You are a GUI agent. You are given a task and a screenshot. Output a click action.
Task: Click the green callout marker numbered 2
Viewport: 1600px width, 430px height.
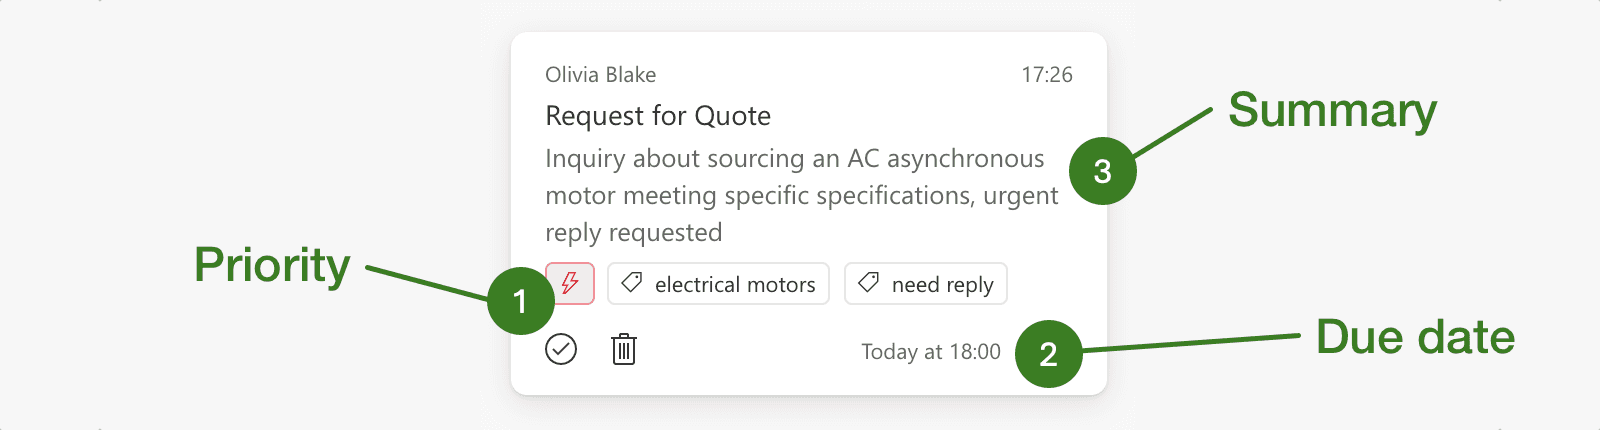pyautogui.click(x=1048, y=354)
